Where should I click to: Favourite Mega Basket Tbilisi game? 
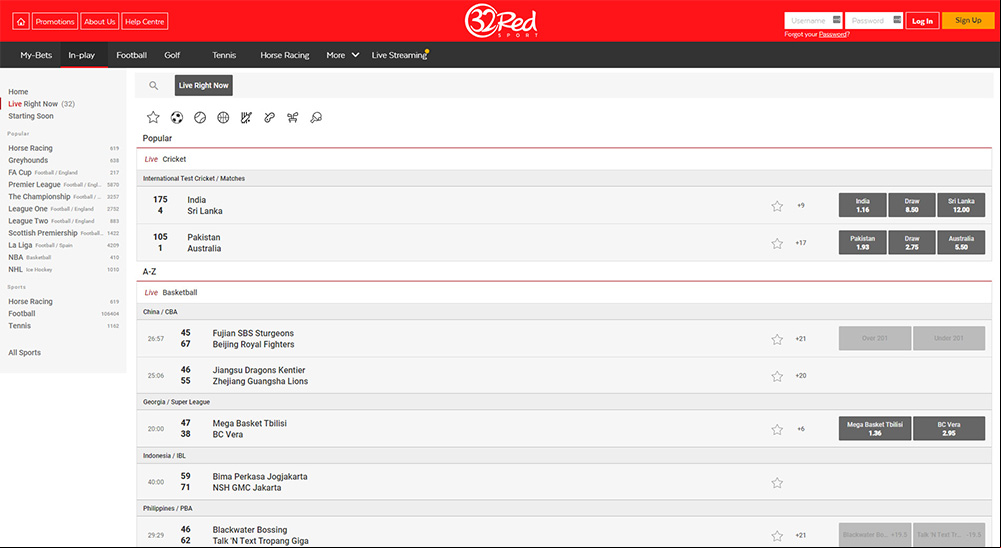click(x=777, y=429)
